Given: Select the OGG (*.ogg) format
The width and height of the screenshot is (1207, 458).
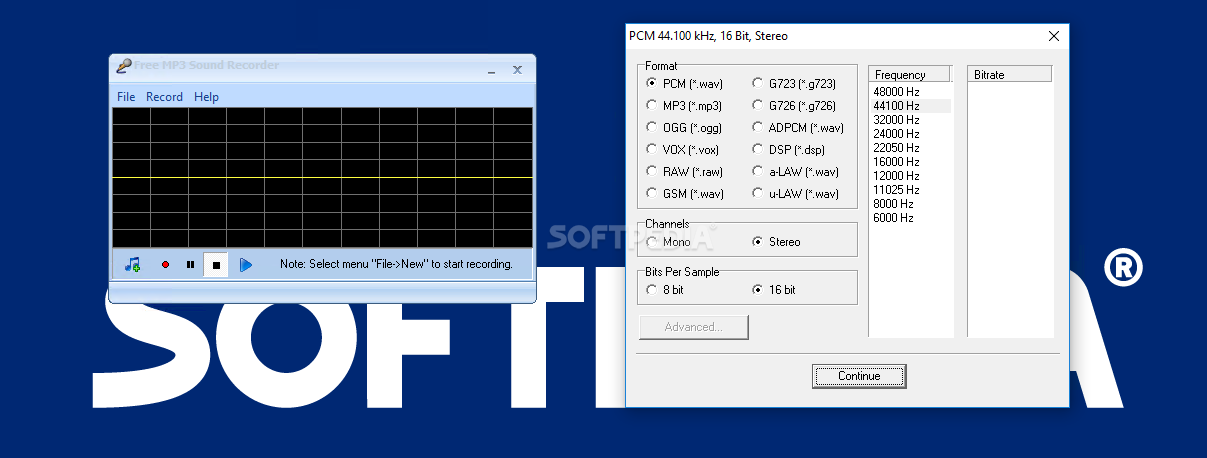Looking at the screenshot, I should [x=684, y=128].
